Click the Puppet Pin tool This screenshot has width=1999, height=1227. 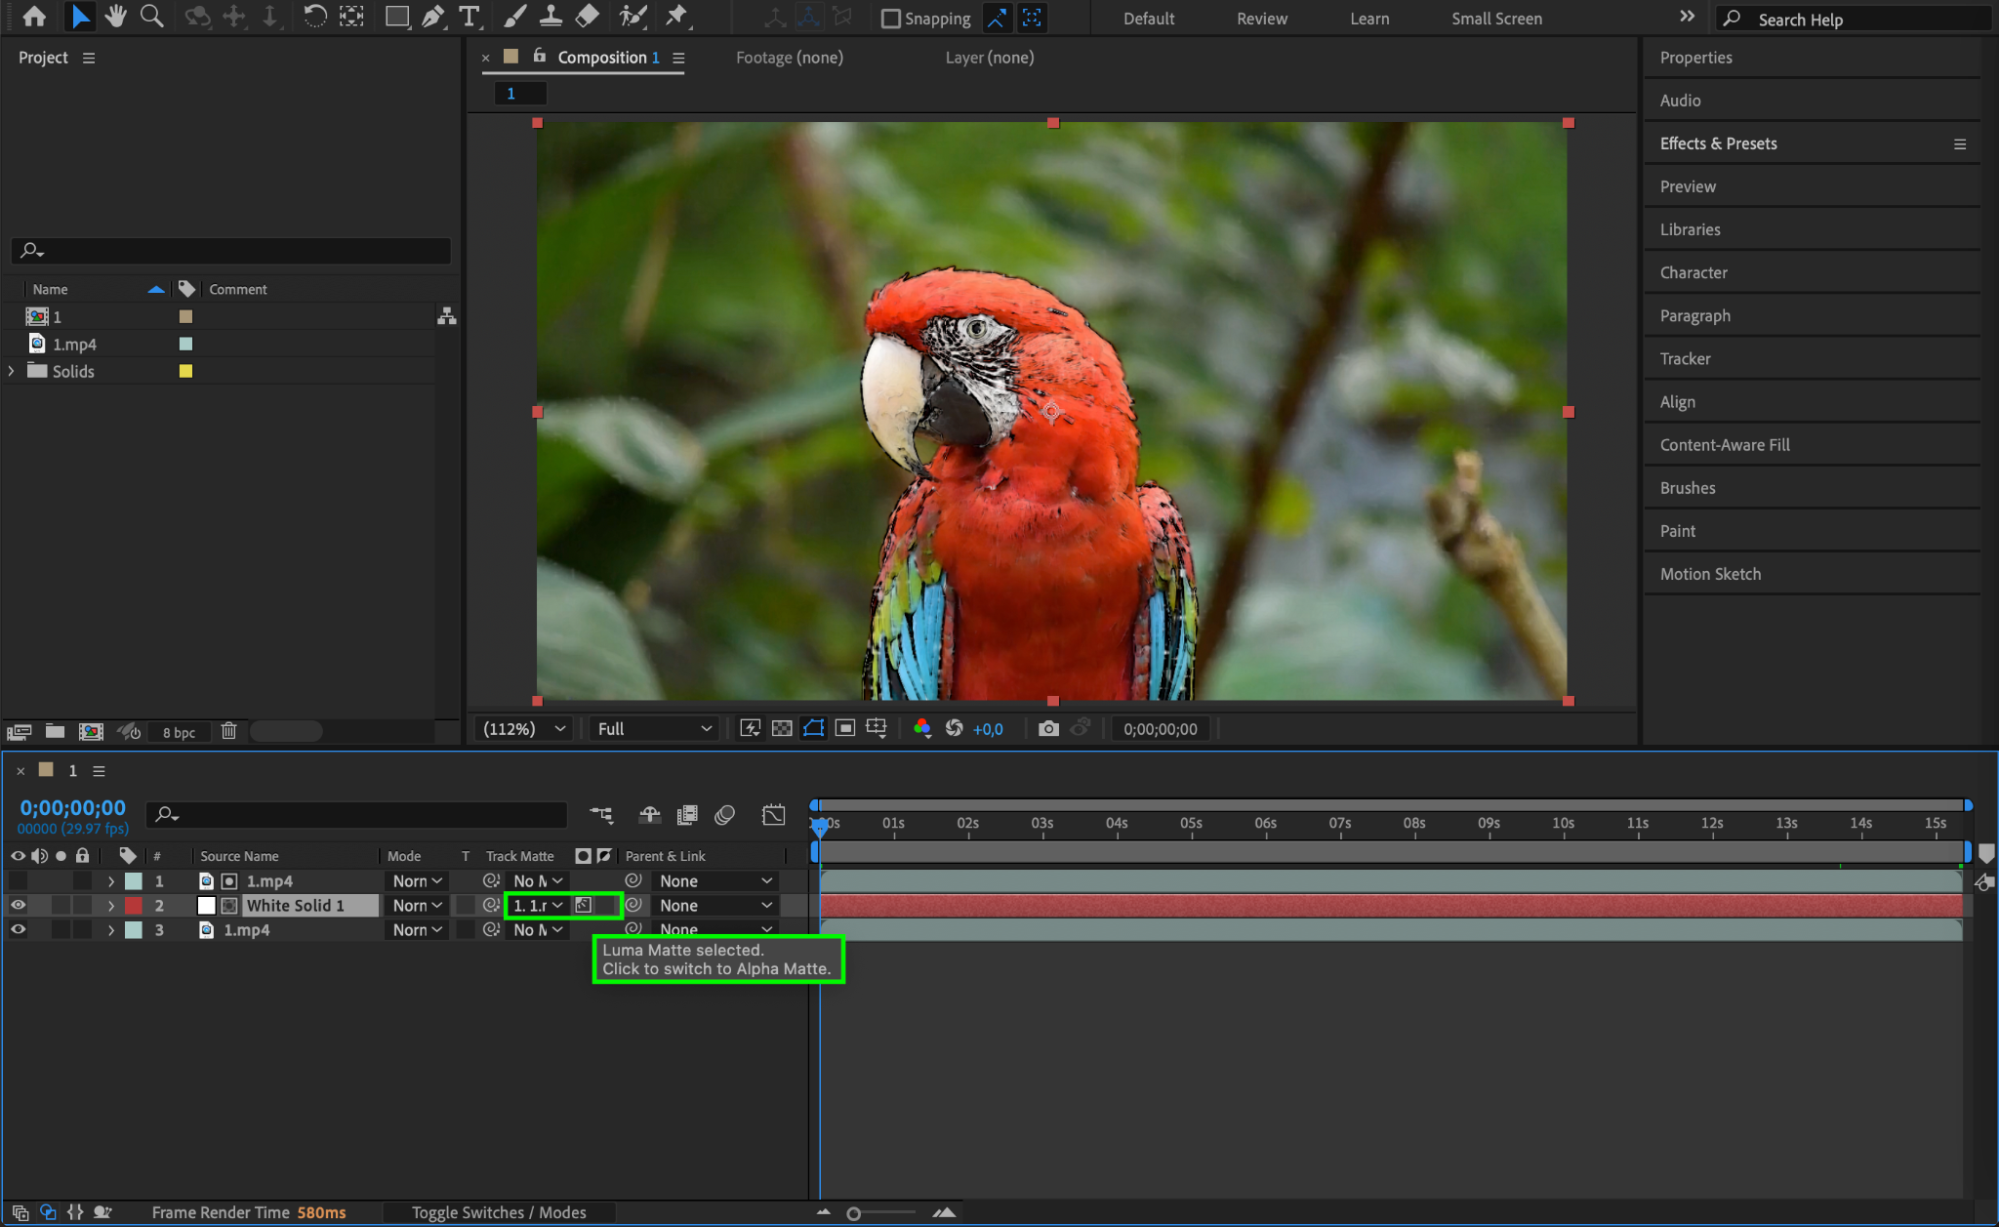coord(677,16)
